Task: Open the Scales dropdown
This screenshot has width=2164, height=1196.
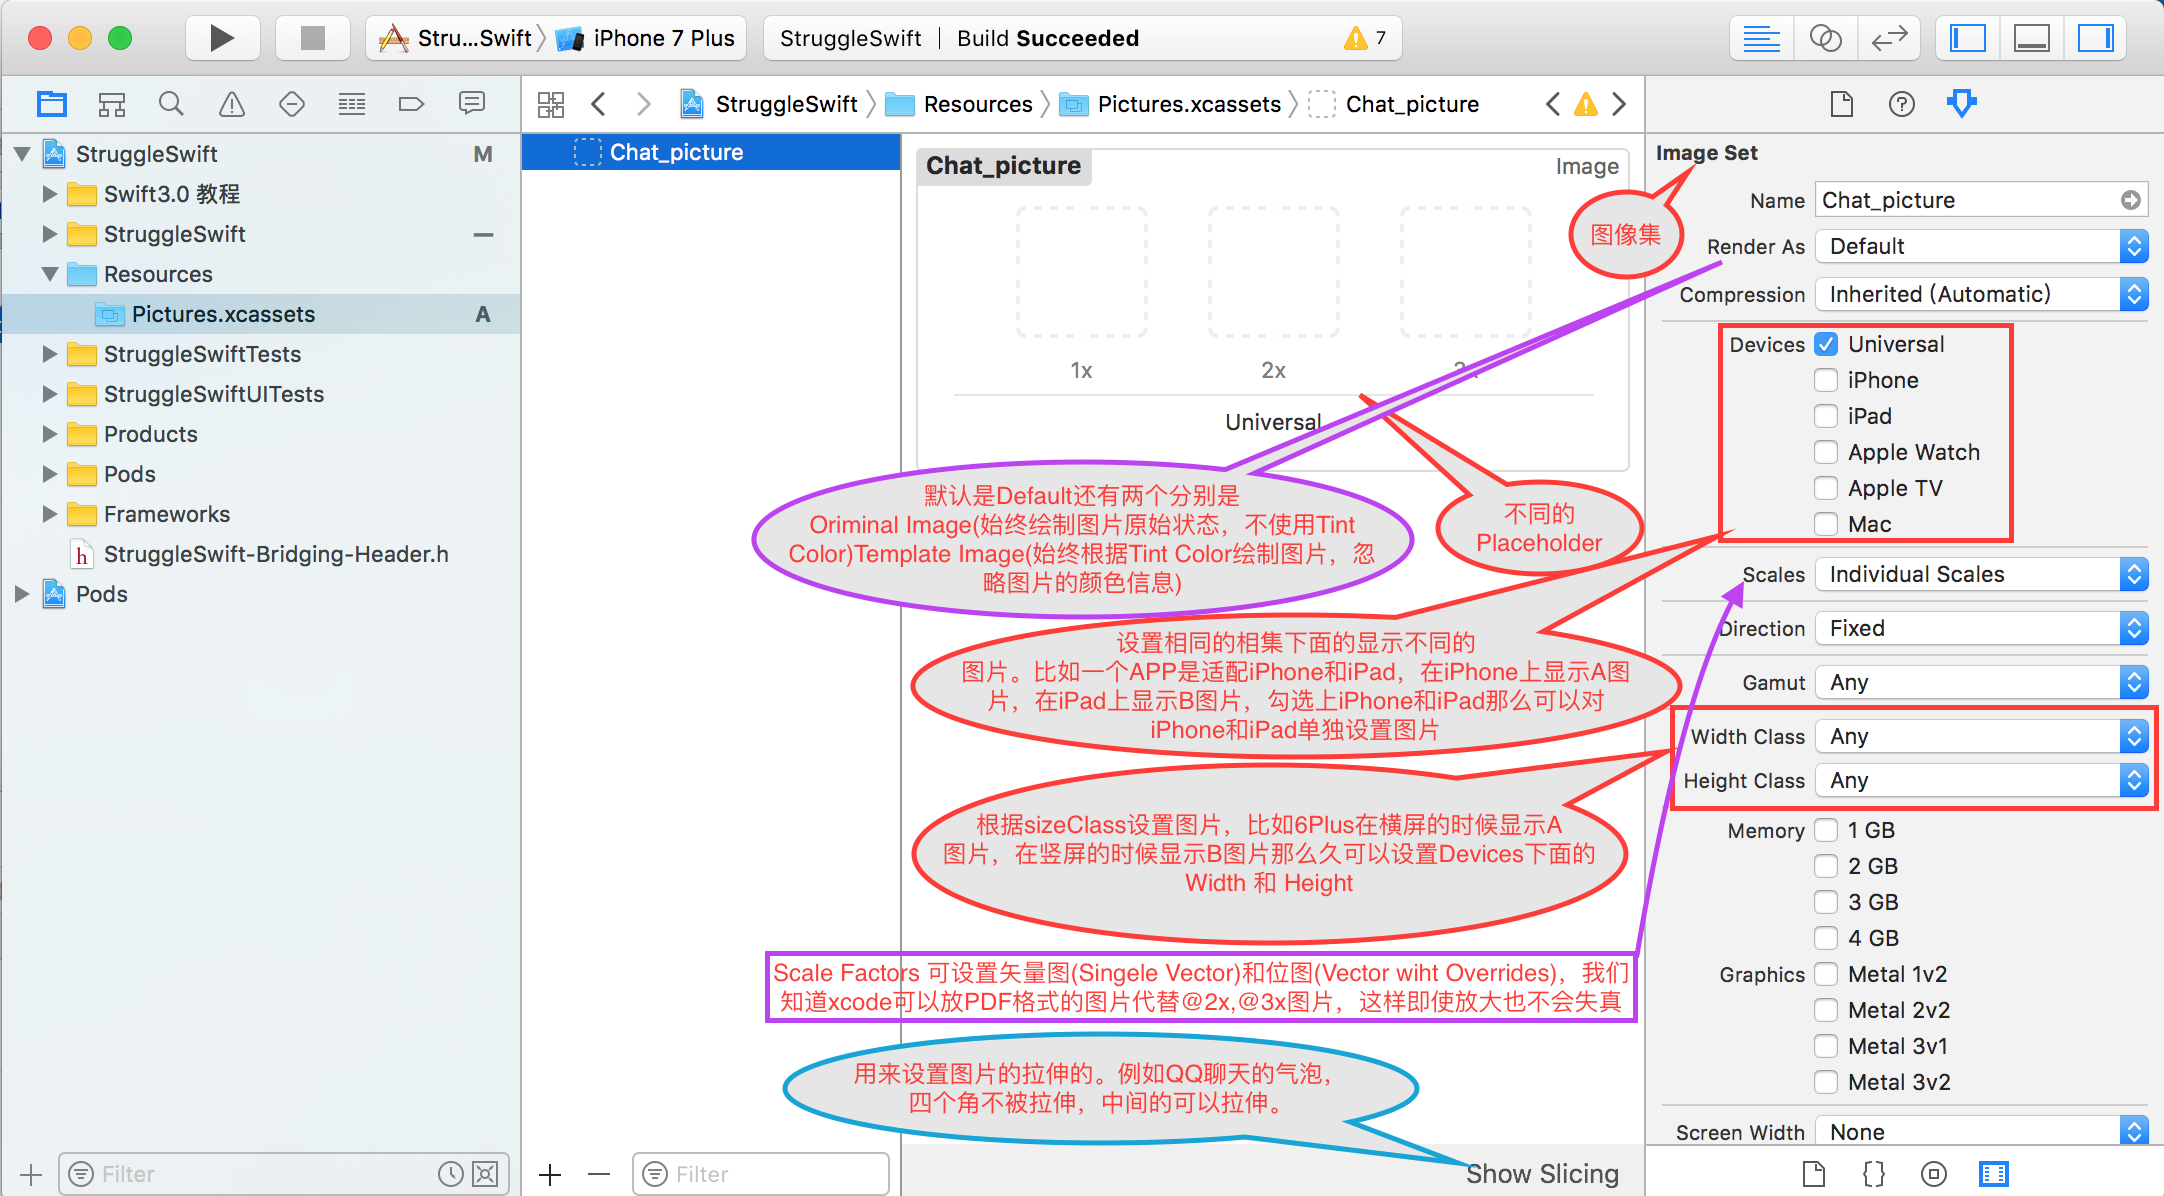Action: point(1982,574)
